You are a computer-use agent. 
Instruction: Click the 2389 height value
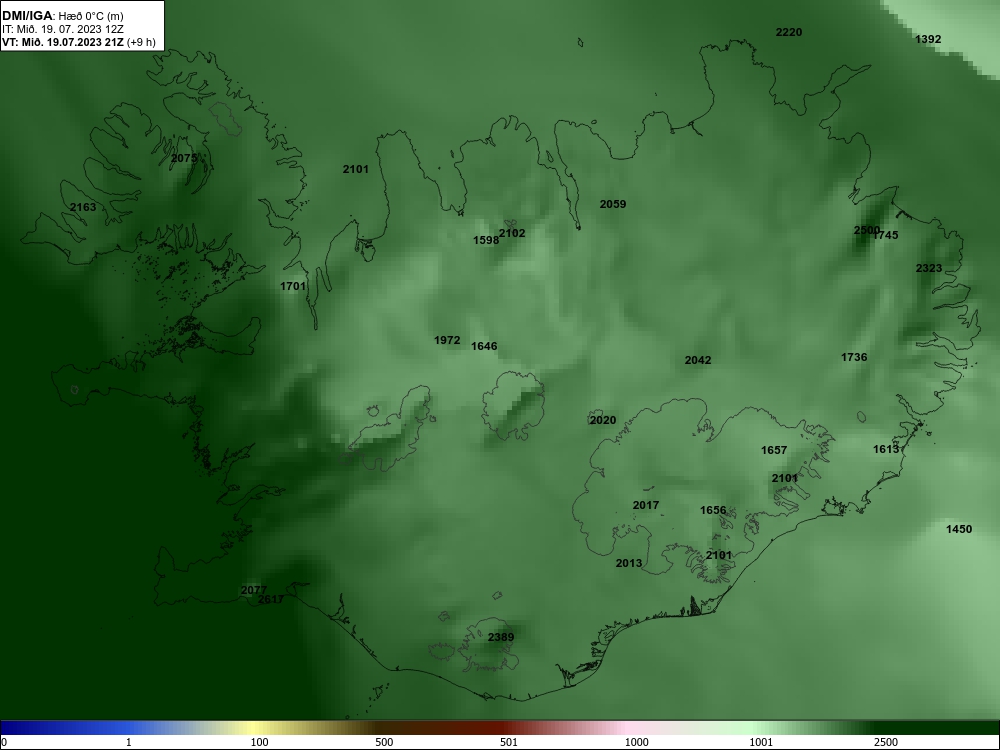point(501,637)
